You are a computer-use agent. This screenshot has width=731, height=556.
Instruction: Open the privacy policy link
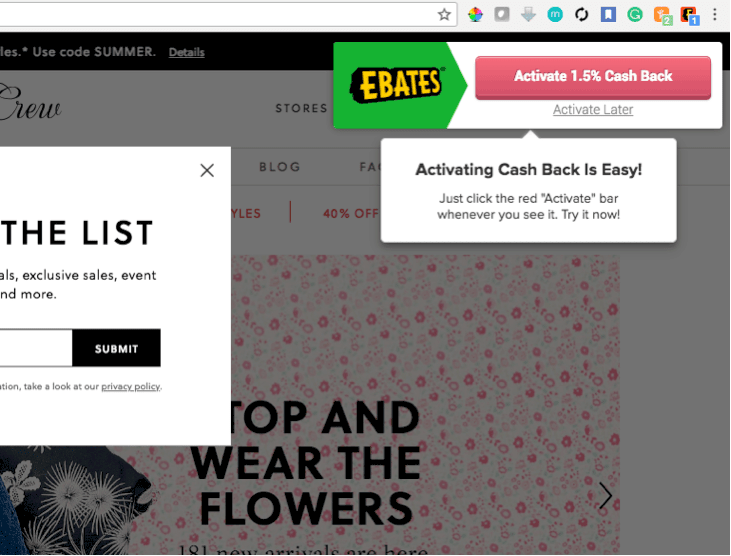click(130, 386)
